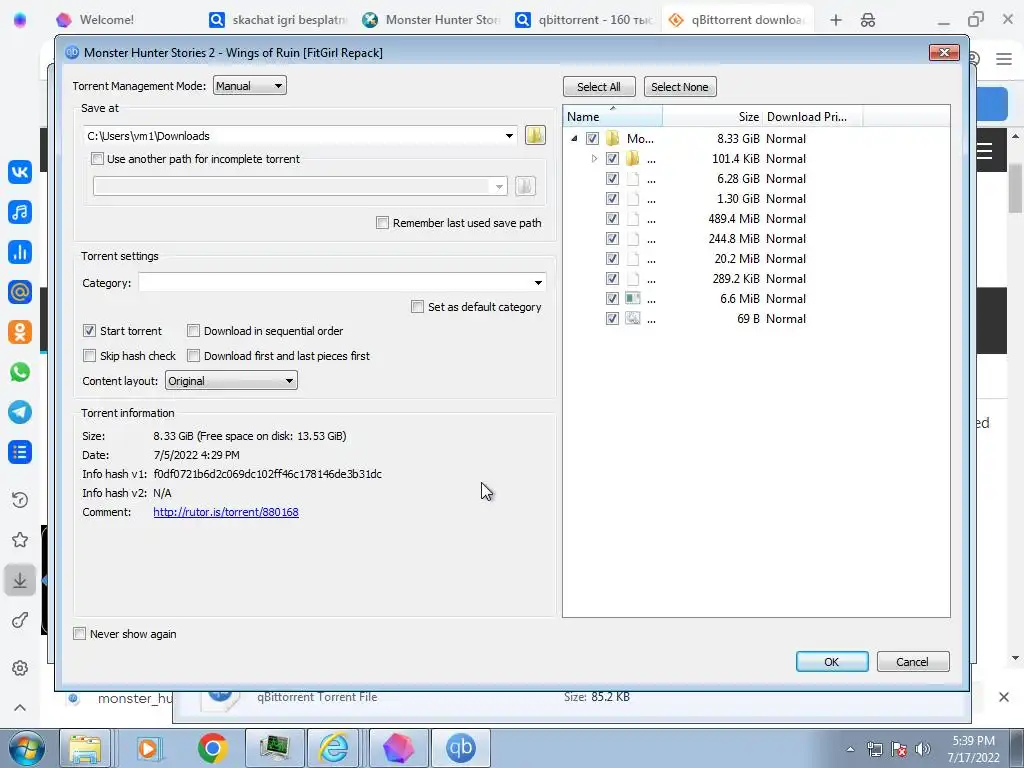
Task: Uncheck the 6.28 GiB file checkbox
Action: [612, 178]
